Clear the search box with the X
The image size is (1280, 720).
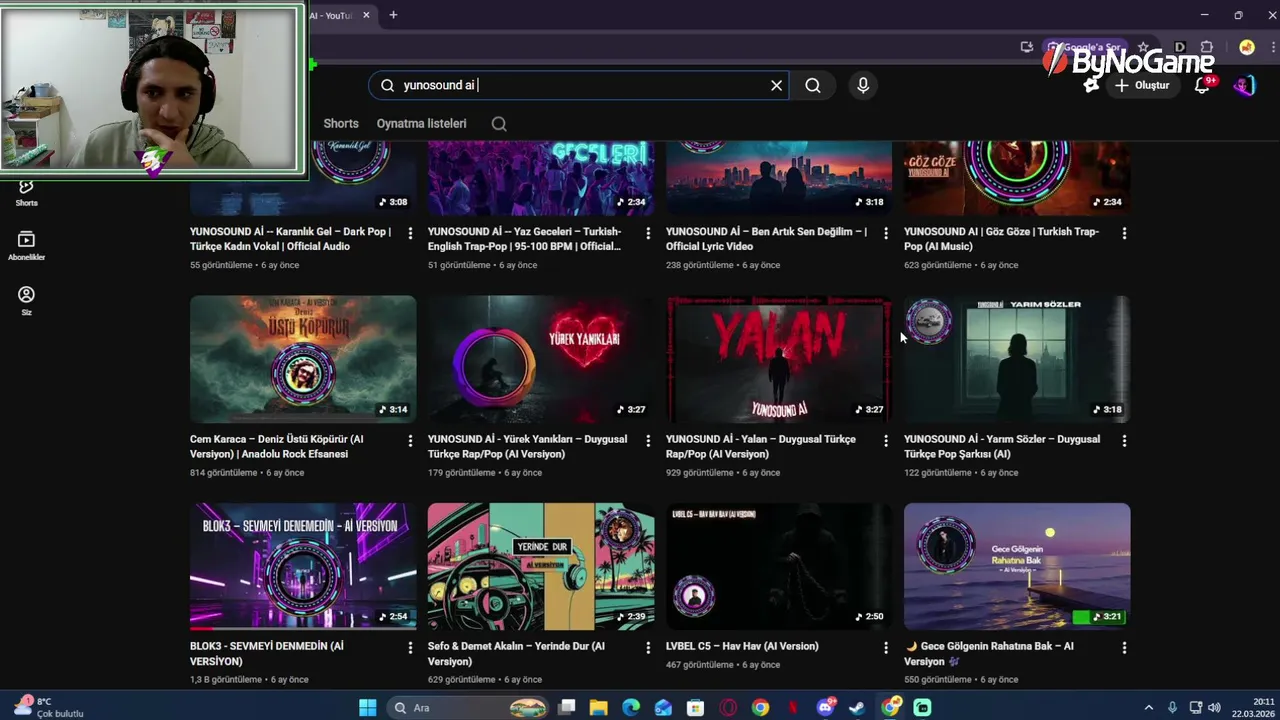coord(776,85)
